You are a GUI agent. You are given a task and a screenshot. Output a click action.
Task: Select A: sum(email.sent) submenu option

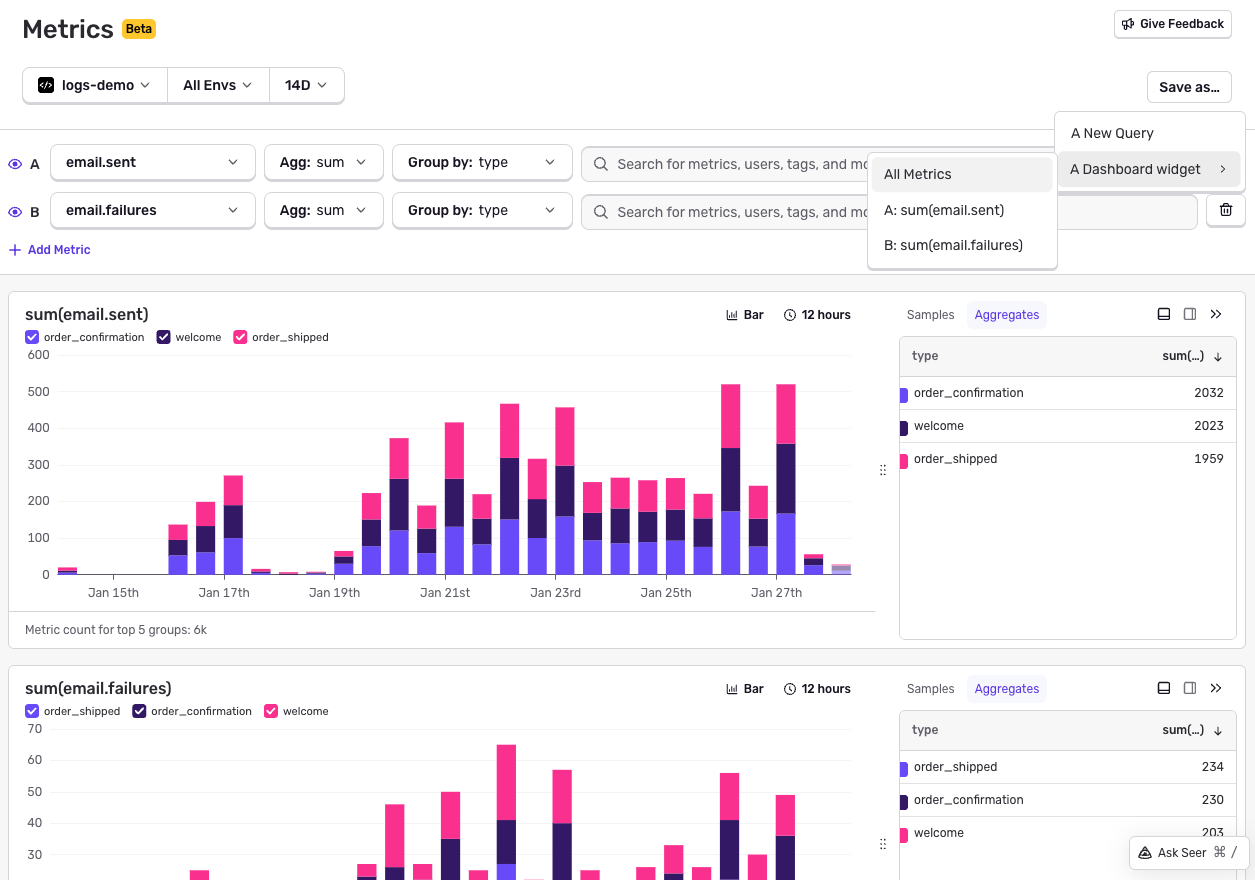[962, 210]
